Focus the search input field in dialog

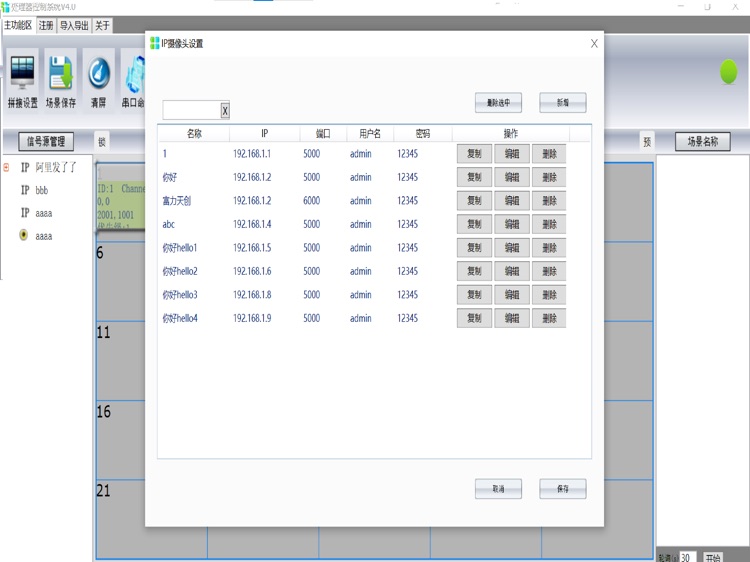click(x=191, y=110)
